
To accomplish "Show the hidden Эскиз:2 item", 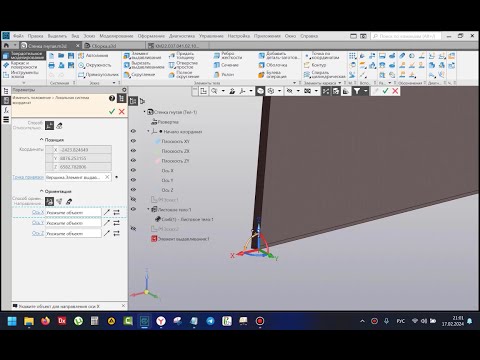I will click(133, 229).
